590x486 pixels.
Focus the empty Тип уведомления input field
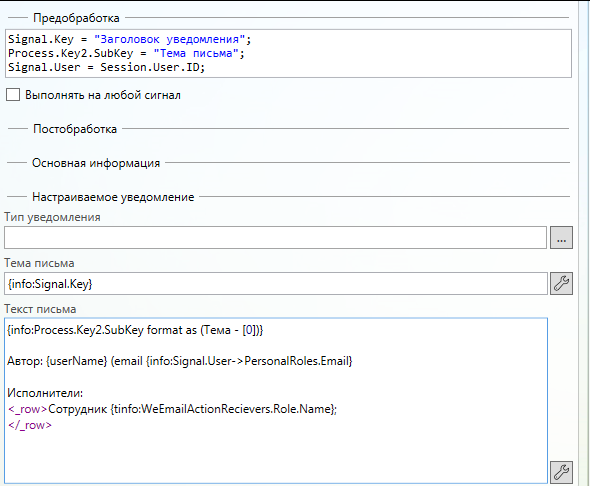click(275, 237)
